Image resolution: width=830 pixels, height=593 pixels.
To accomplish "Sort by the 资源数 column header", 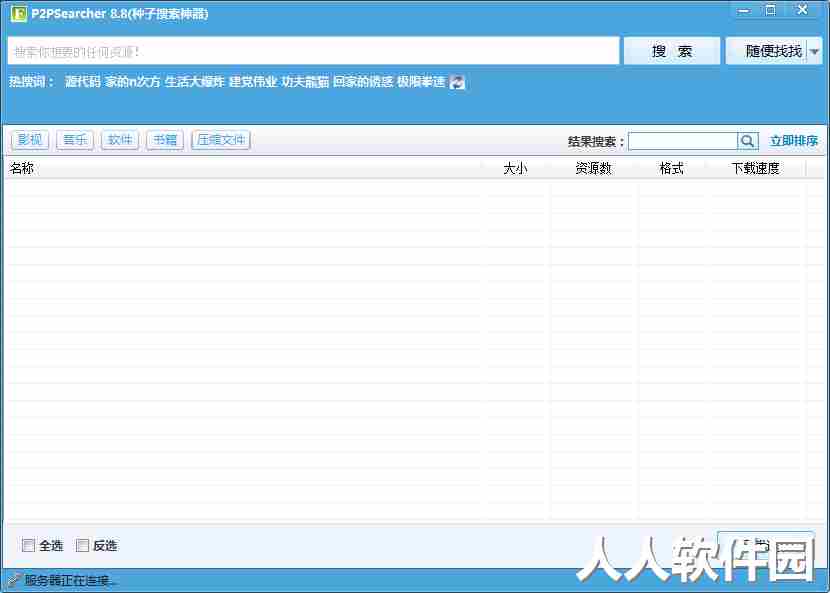I will (594, 168).
